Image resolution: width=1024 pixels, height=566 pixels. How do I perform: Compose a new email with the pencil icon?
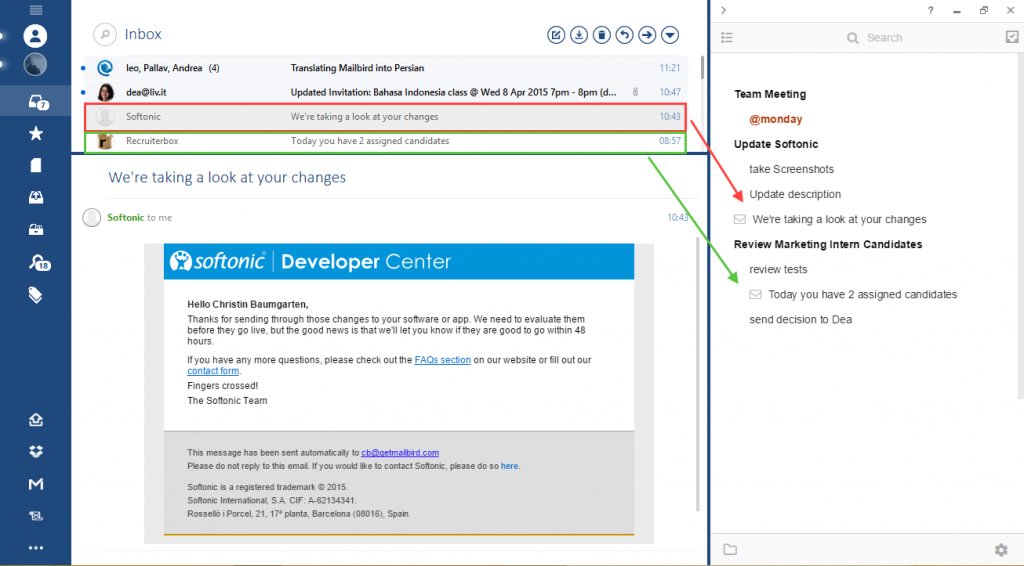(x=556, y=35)
